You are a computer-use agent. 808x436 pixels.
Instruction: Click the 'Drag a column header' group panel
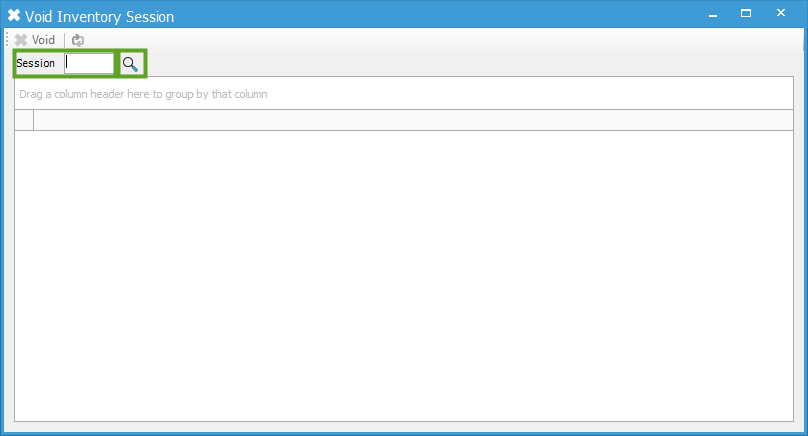tap(403, 94)
